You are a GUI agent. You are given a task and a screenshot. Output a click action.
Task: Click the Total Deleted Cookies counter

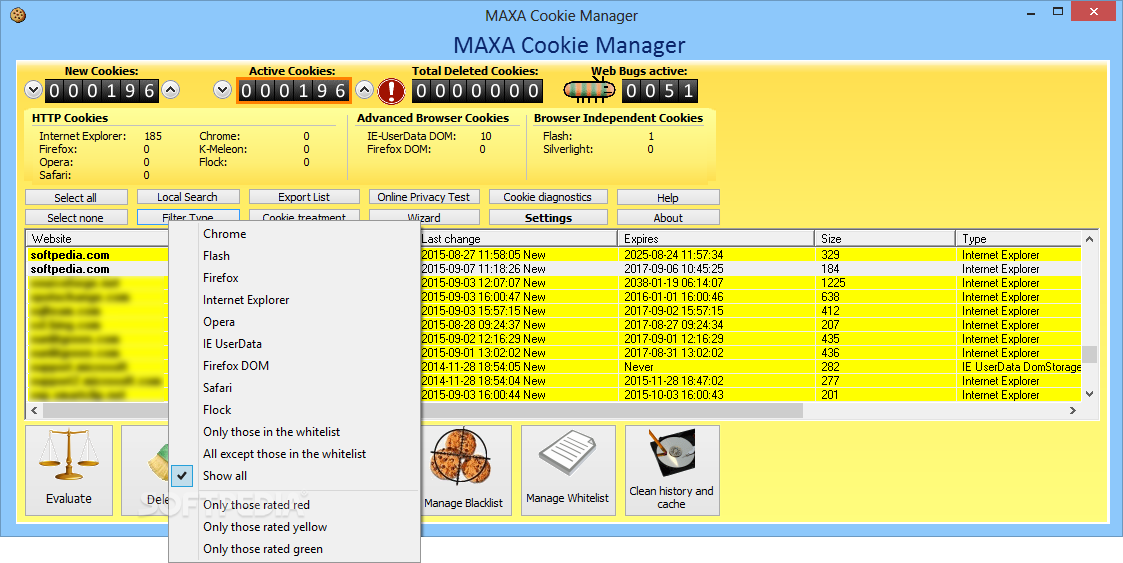477,91
